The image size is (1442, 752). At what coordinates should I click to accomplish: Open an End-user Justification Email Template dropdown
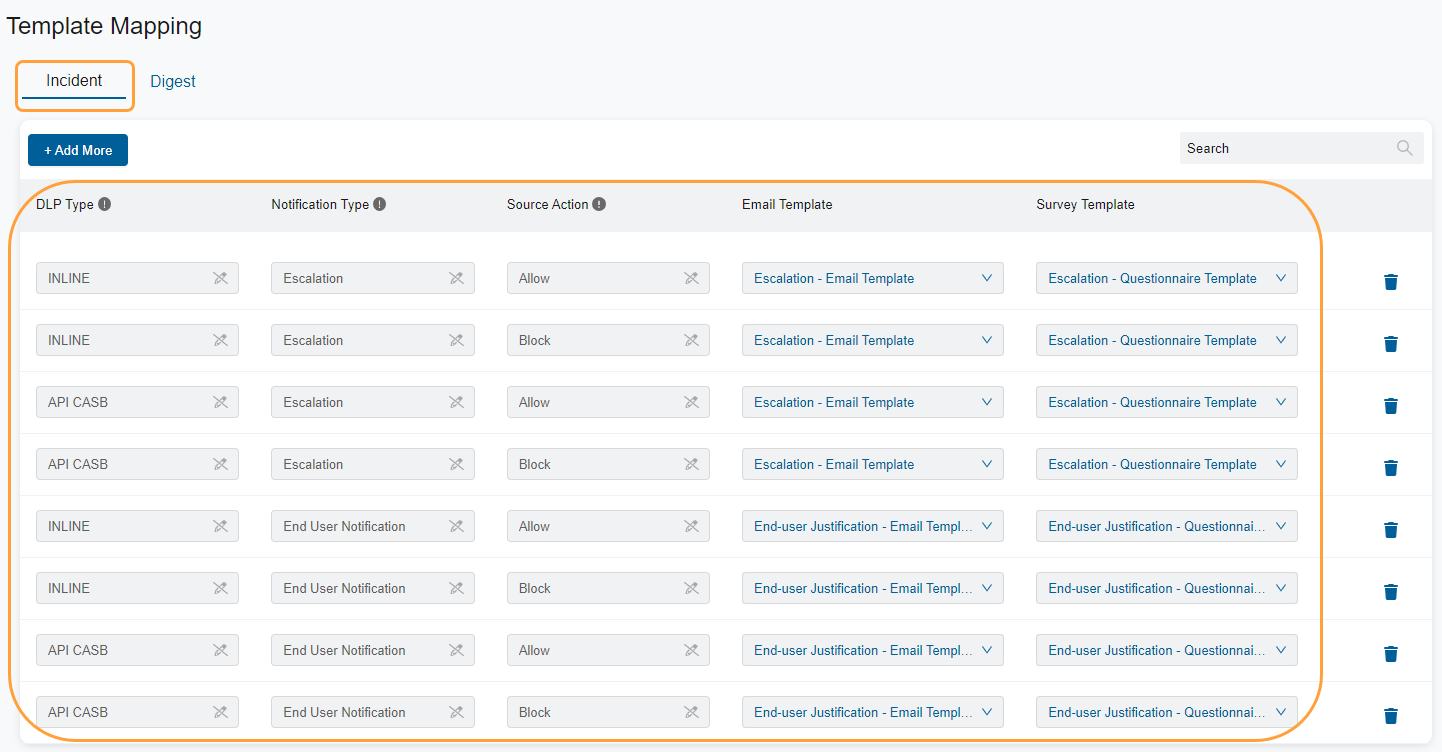point(988,525)
